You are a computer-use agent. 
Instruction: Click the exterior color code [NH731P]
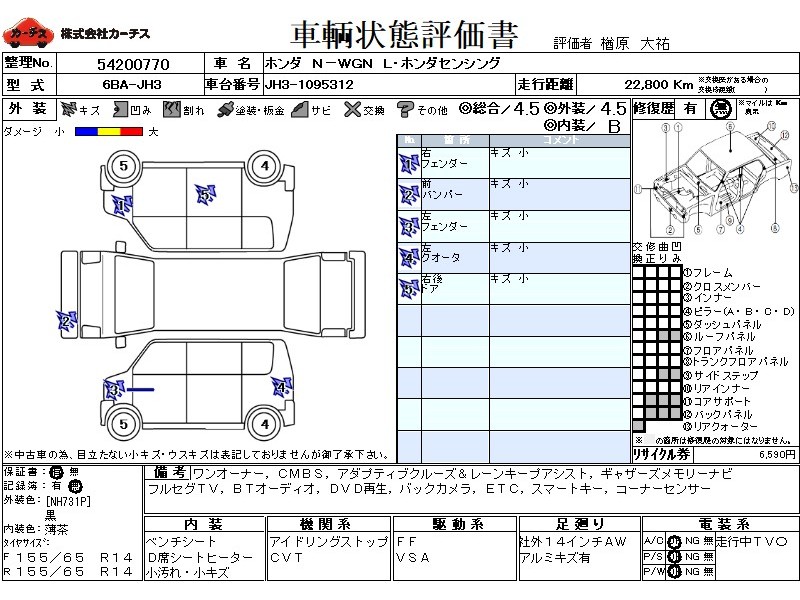click(68, 502)
